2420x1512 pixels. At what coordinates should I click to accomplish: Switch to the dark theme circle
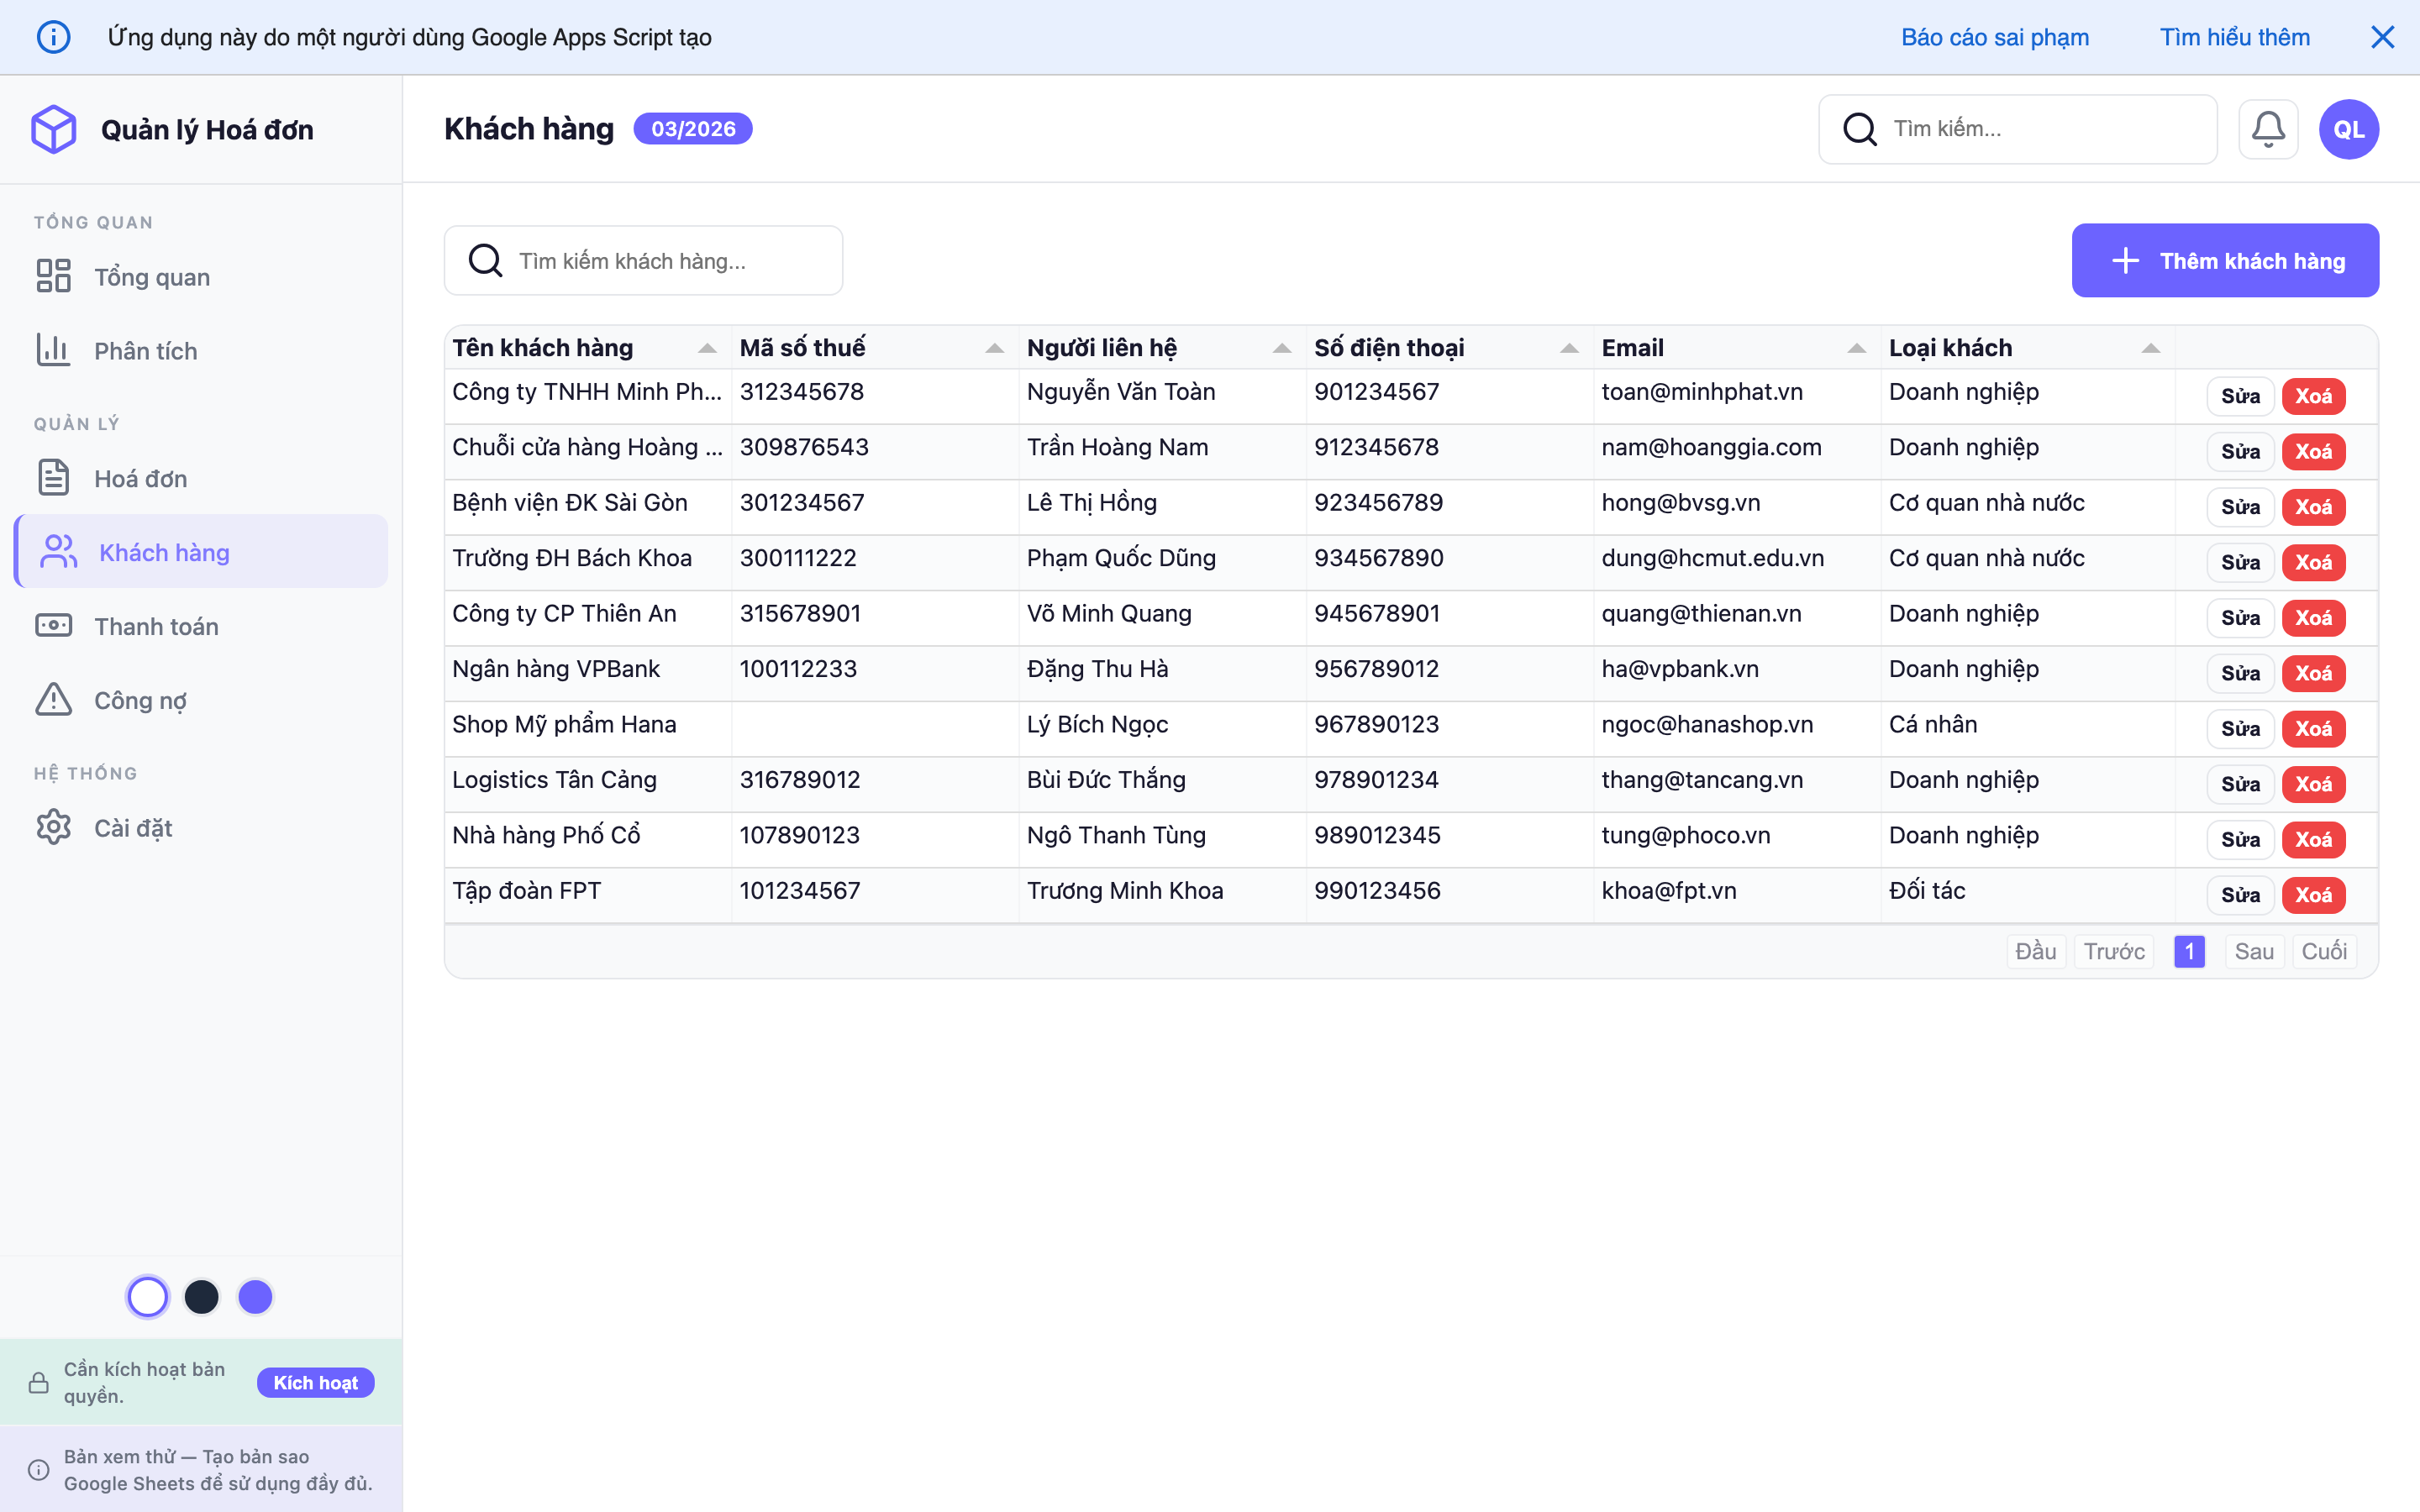coord(202,1297)
